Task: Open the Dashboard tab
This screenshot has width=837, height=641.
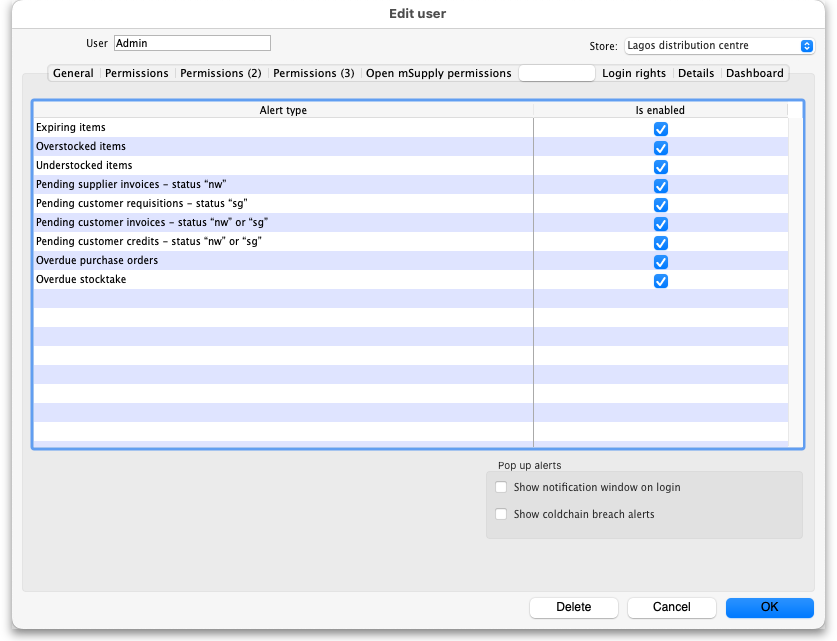Action: tap(754, 73)
